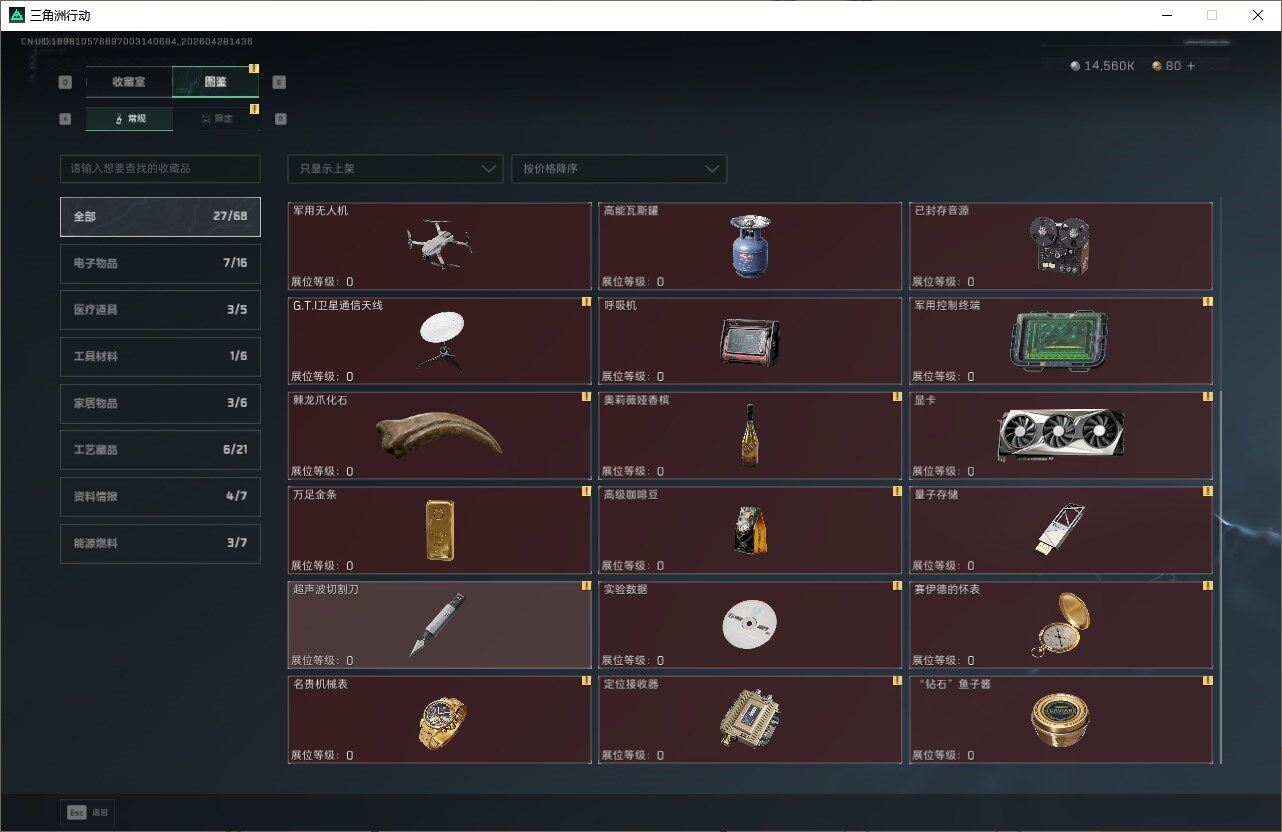Open the 军用控制终端 terminal icon
The height and width of the screenshot is (832, 1282).
pyautogui.click(x=1060, y=341)
